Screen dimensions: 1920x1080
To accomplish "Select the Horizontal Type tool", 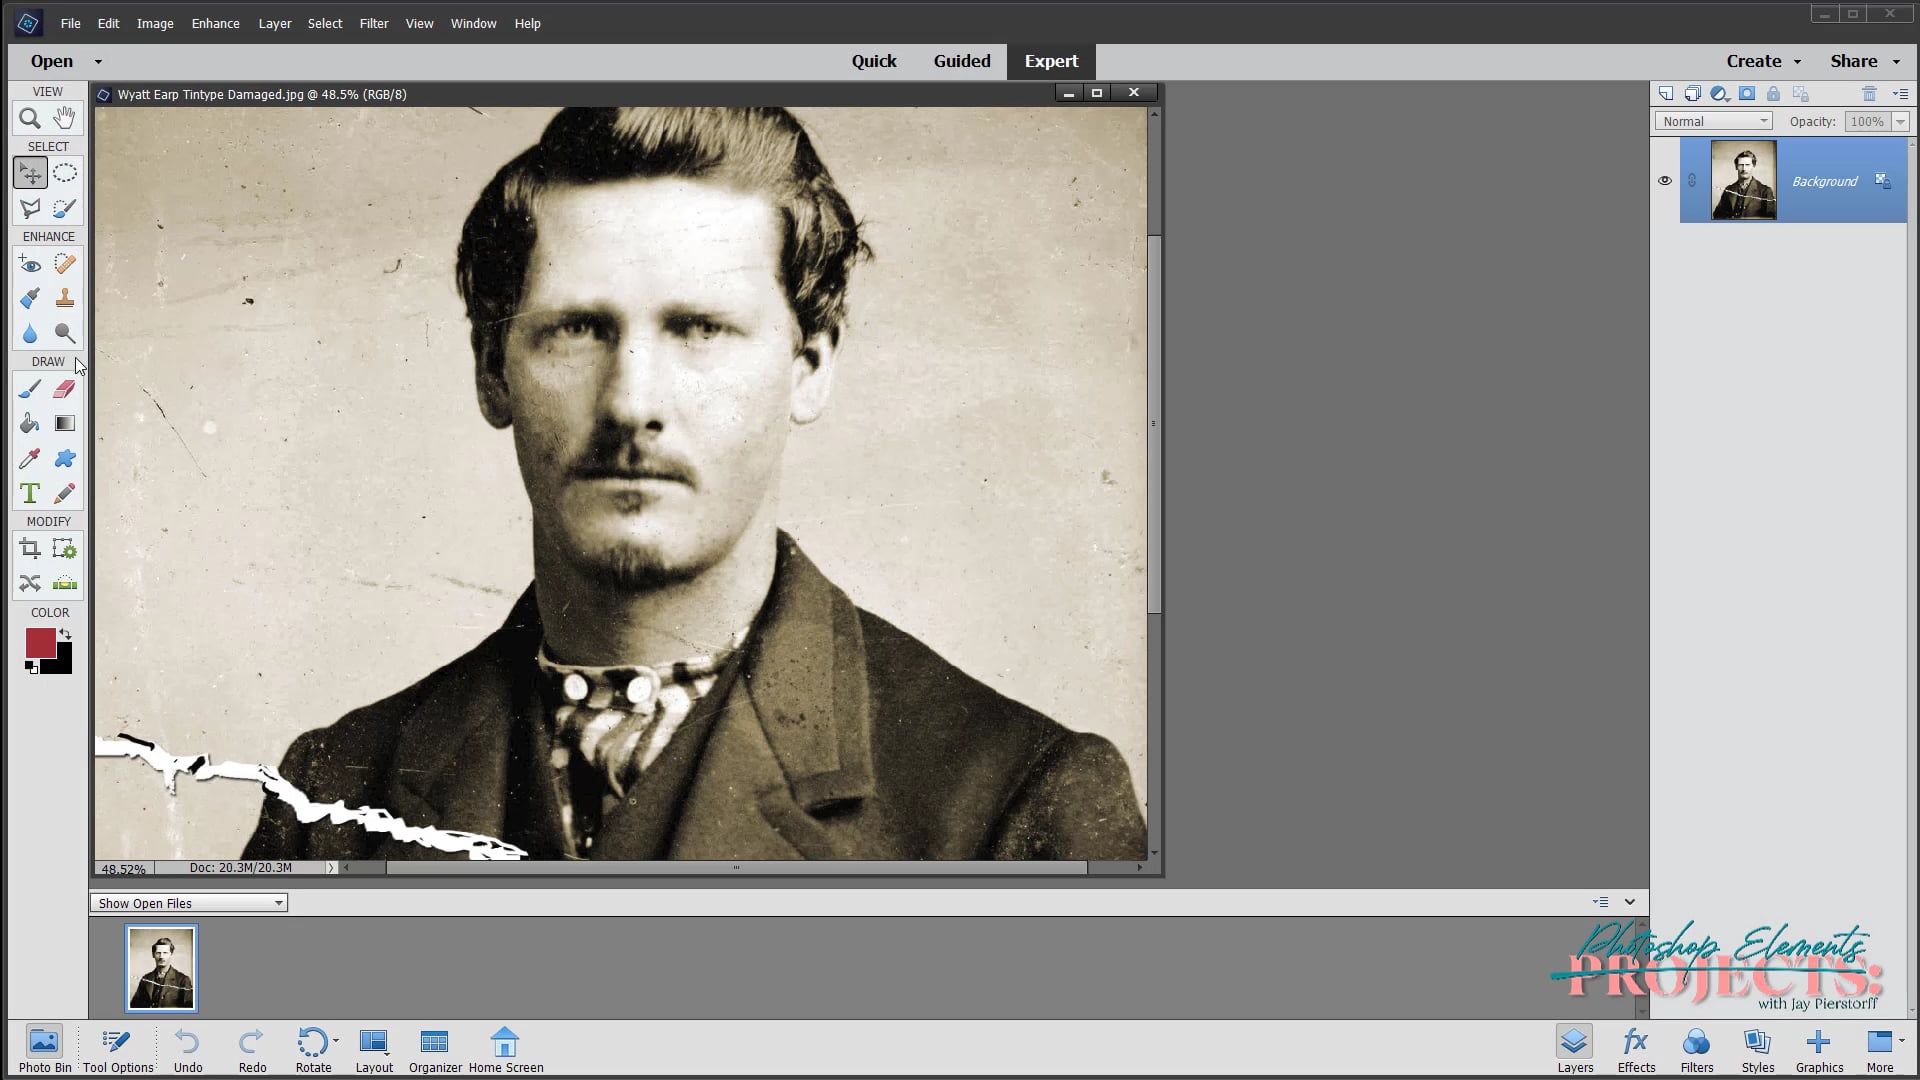I will [29, 493].
